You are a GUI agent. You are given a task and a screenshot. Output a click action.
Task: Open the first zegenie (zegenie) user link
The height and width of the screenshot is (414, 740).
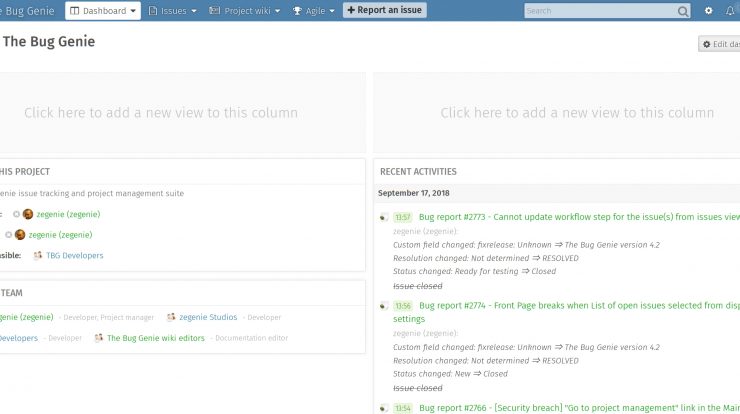(68, 214)
